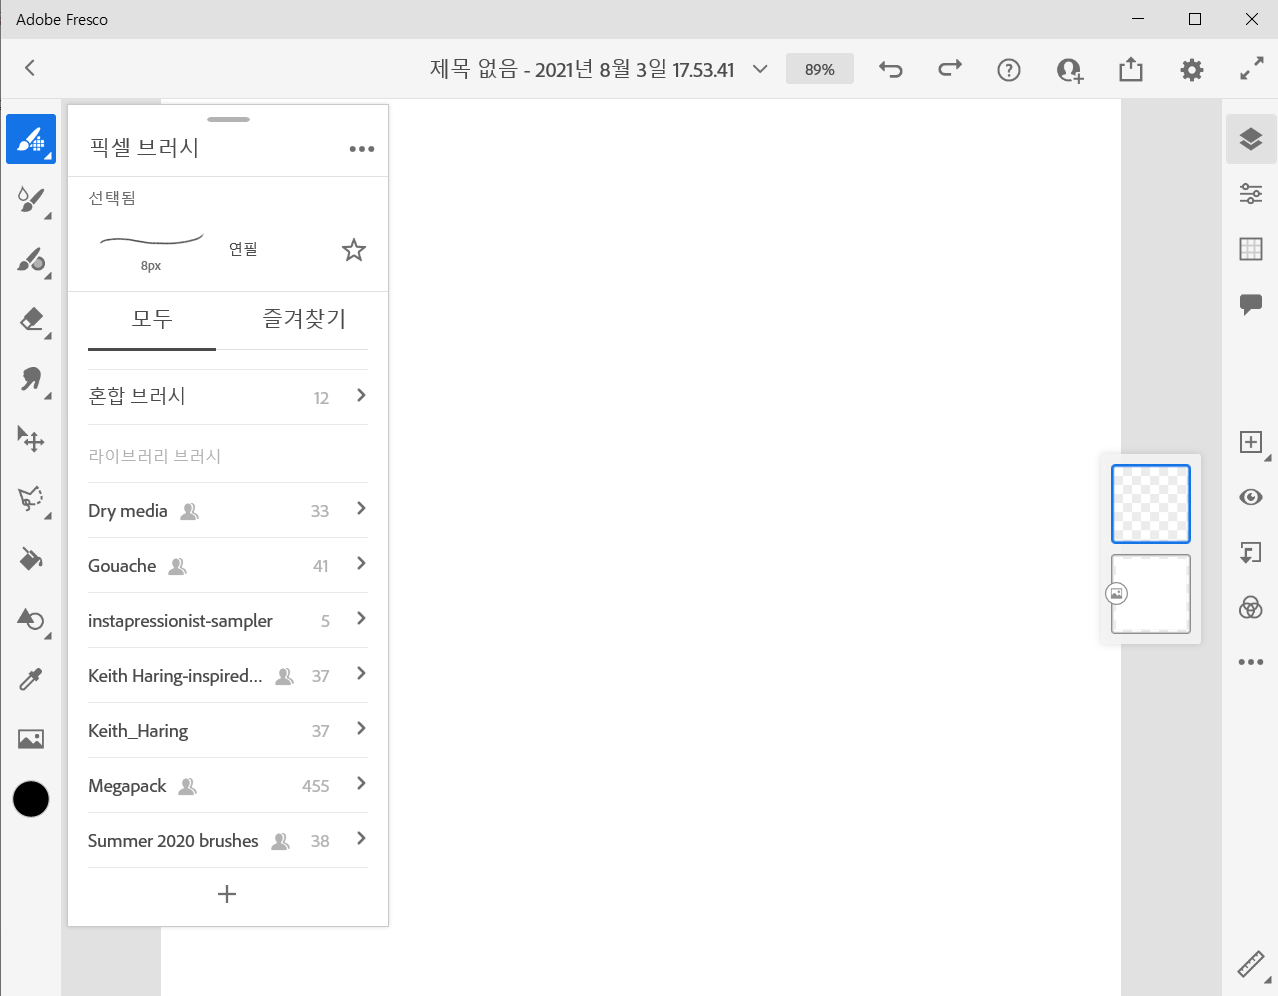This screenshot has height=996, width=1278.
Task: Toggle layer visibility eye icon
Action: coord(1251,497)
